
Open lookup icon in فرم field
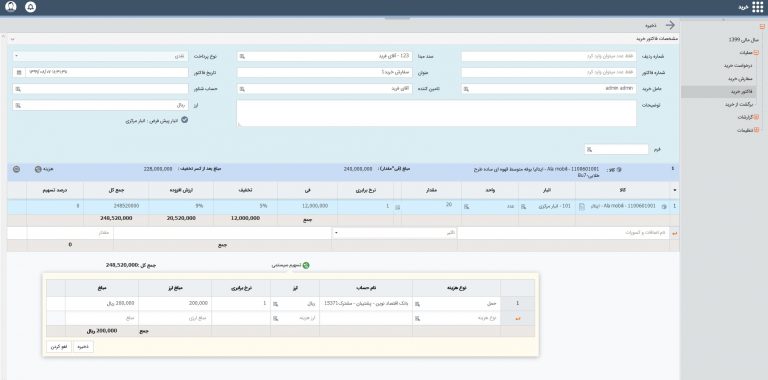[589, 149]
